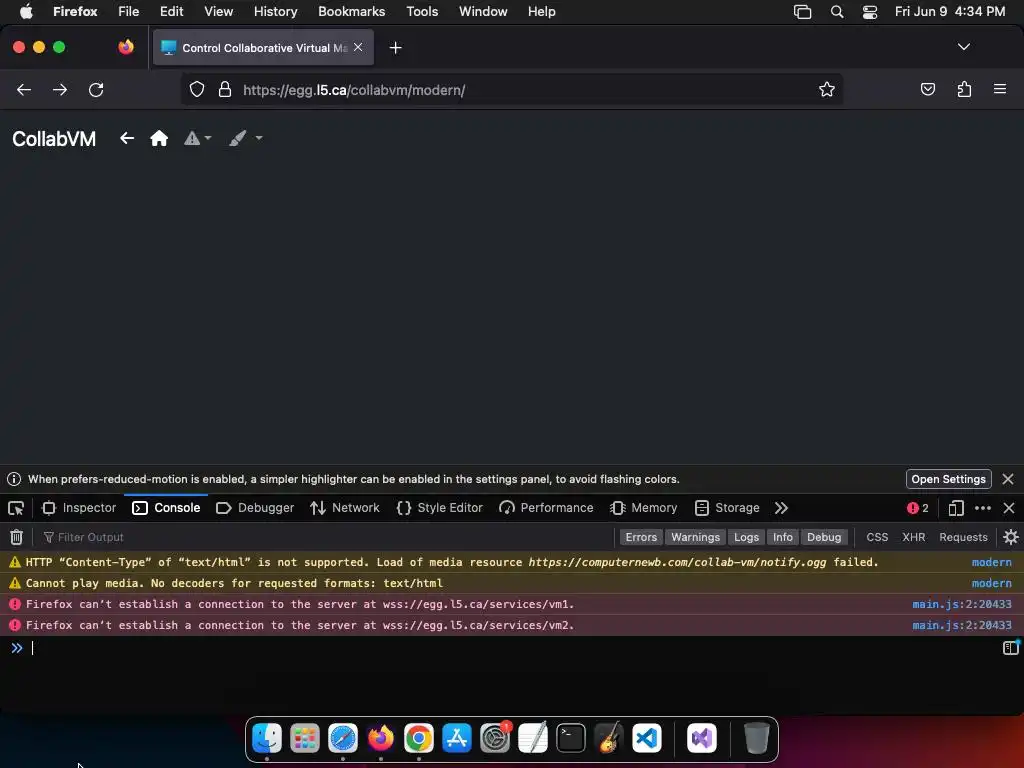This screenshot has height=768, width=1024.
Task: Click the CollabVM back arrow icon
Action: pos(127,138)
